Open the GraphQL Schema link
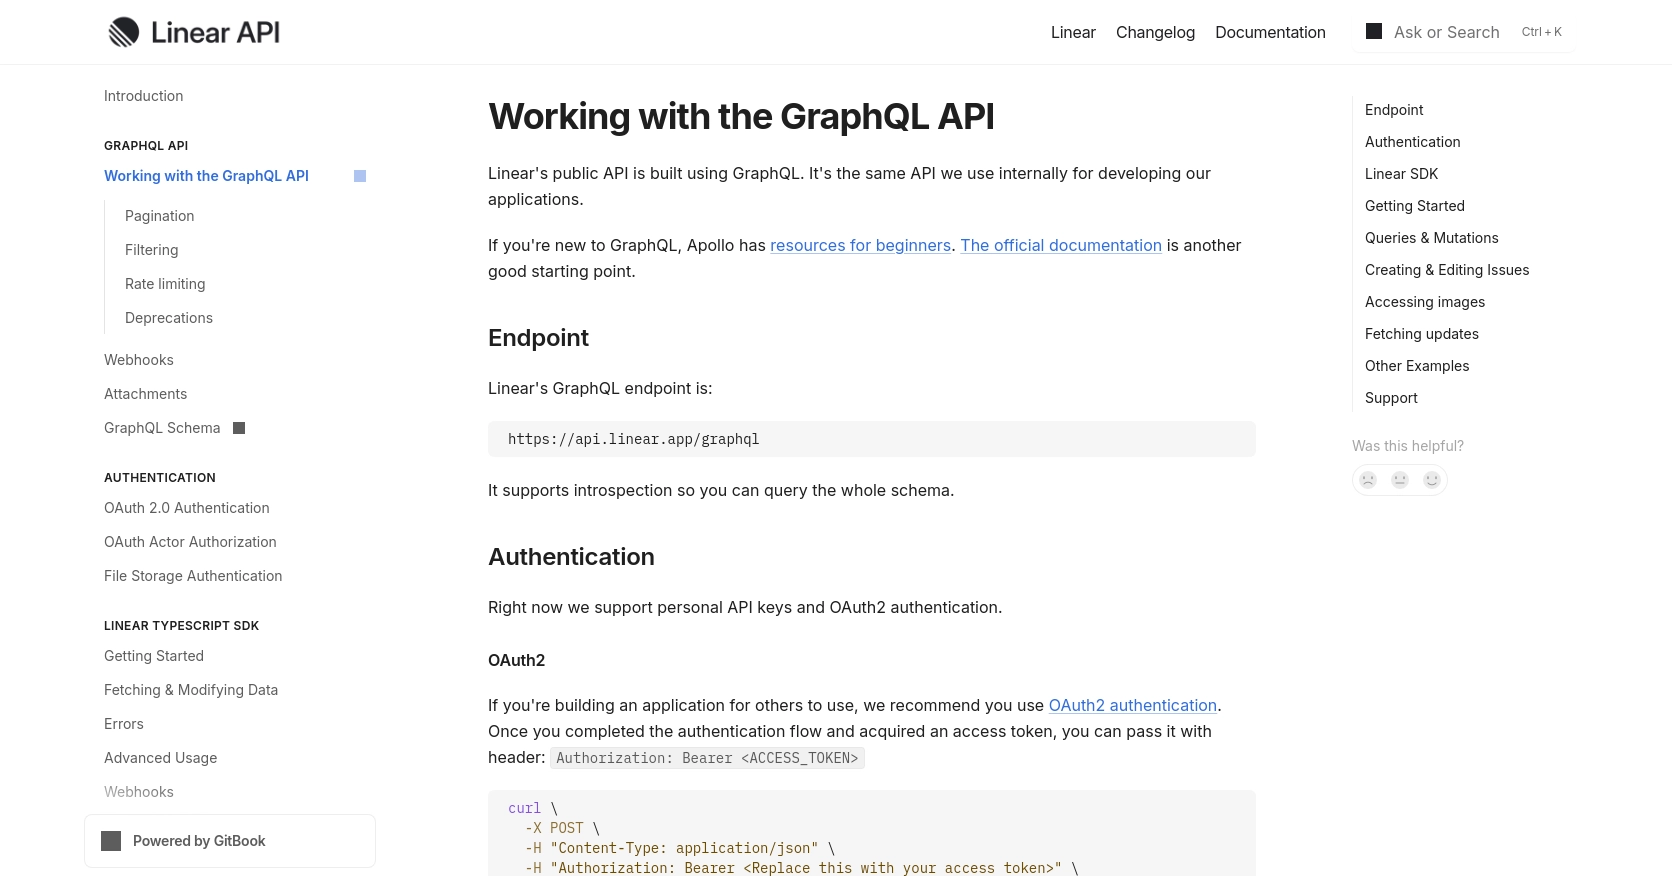1680x876 pixels. [x=162, y=428]
